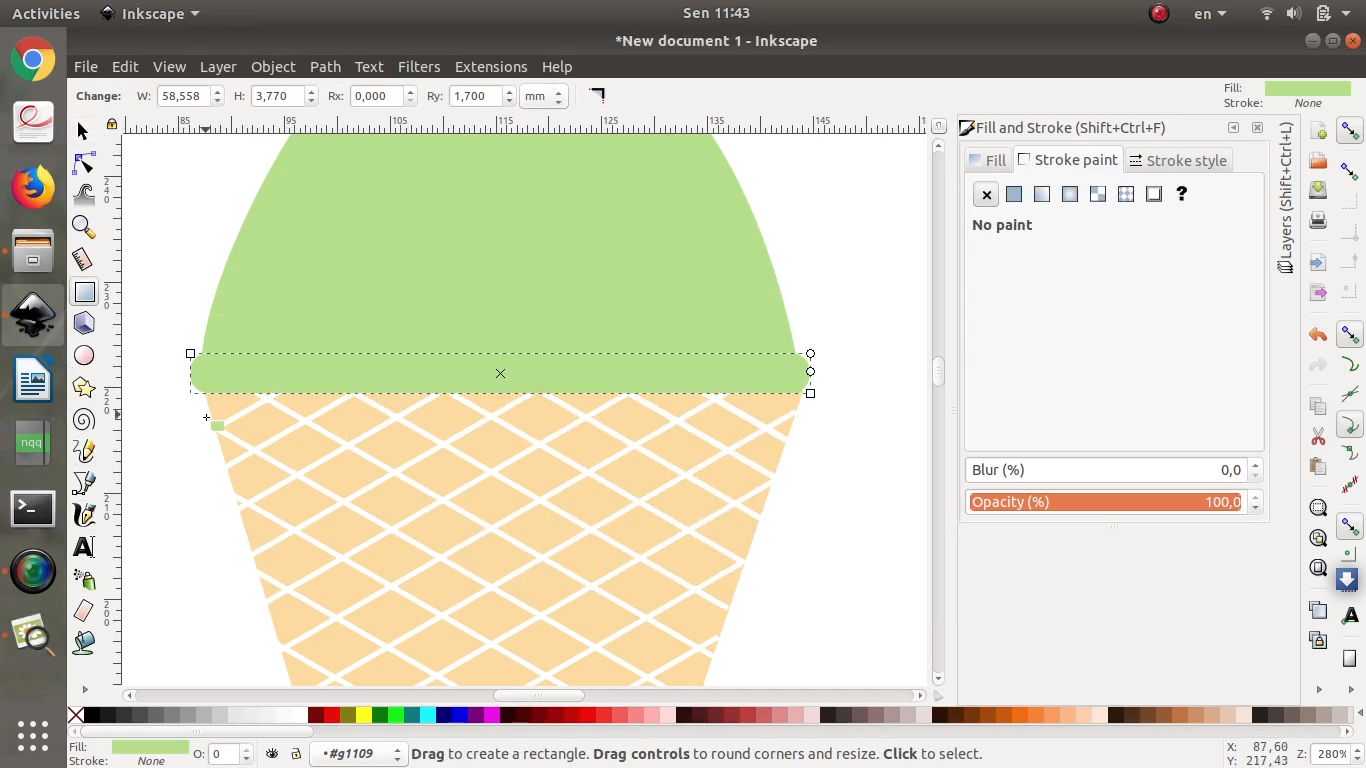This screenshot has height=768, width=1366.
Task: Click the Open document folder icon
Action: coord(1318,160)
